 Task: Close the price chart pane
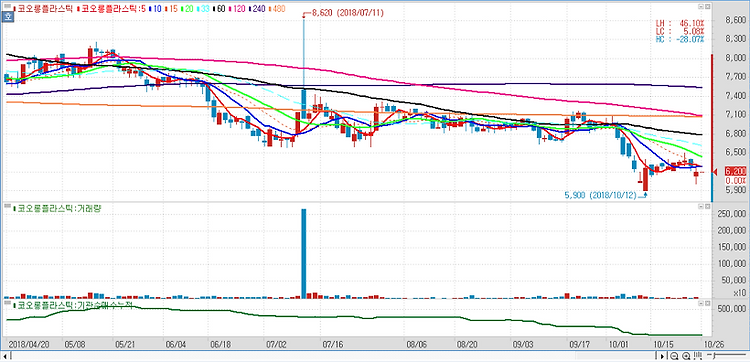(707, 7)
